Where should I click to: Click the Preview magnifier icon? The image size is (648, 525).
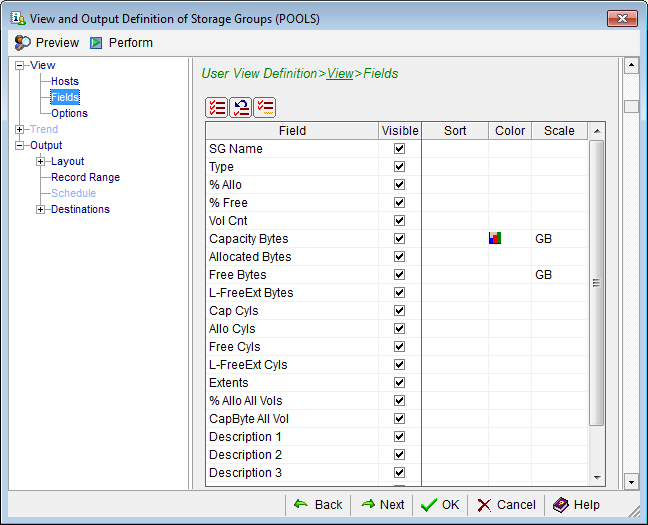click(22, 43)
